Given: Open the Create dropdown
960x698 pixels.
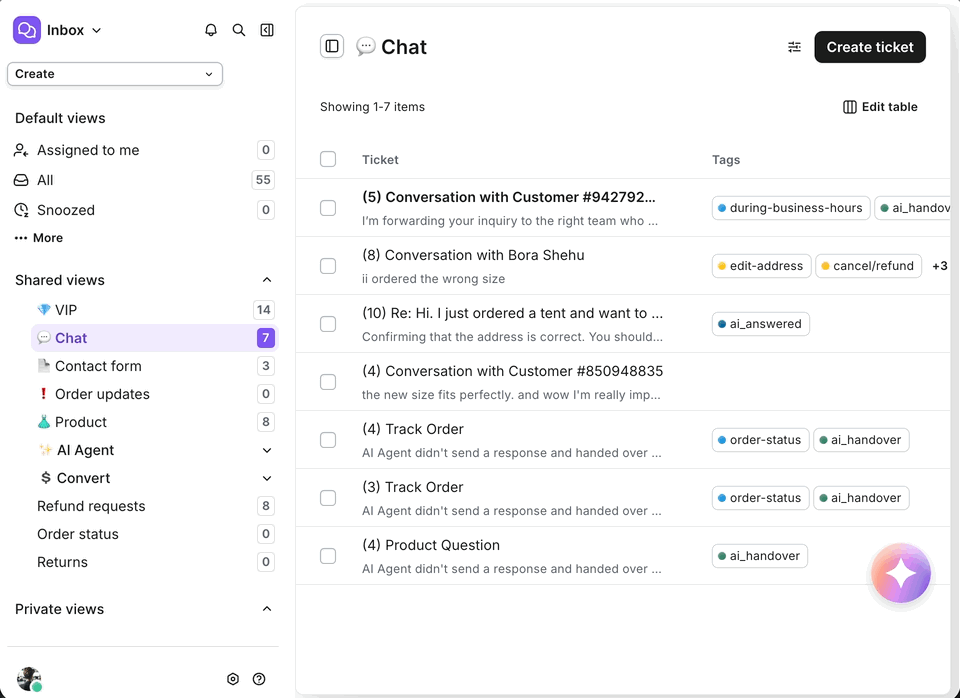Looking at the screenshot, I should tap(114, 74).
